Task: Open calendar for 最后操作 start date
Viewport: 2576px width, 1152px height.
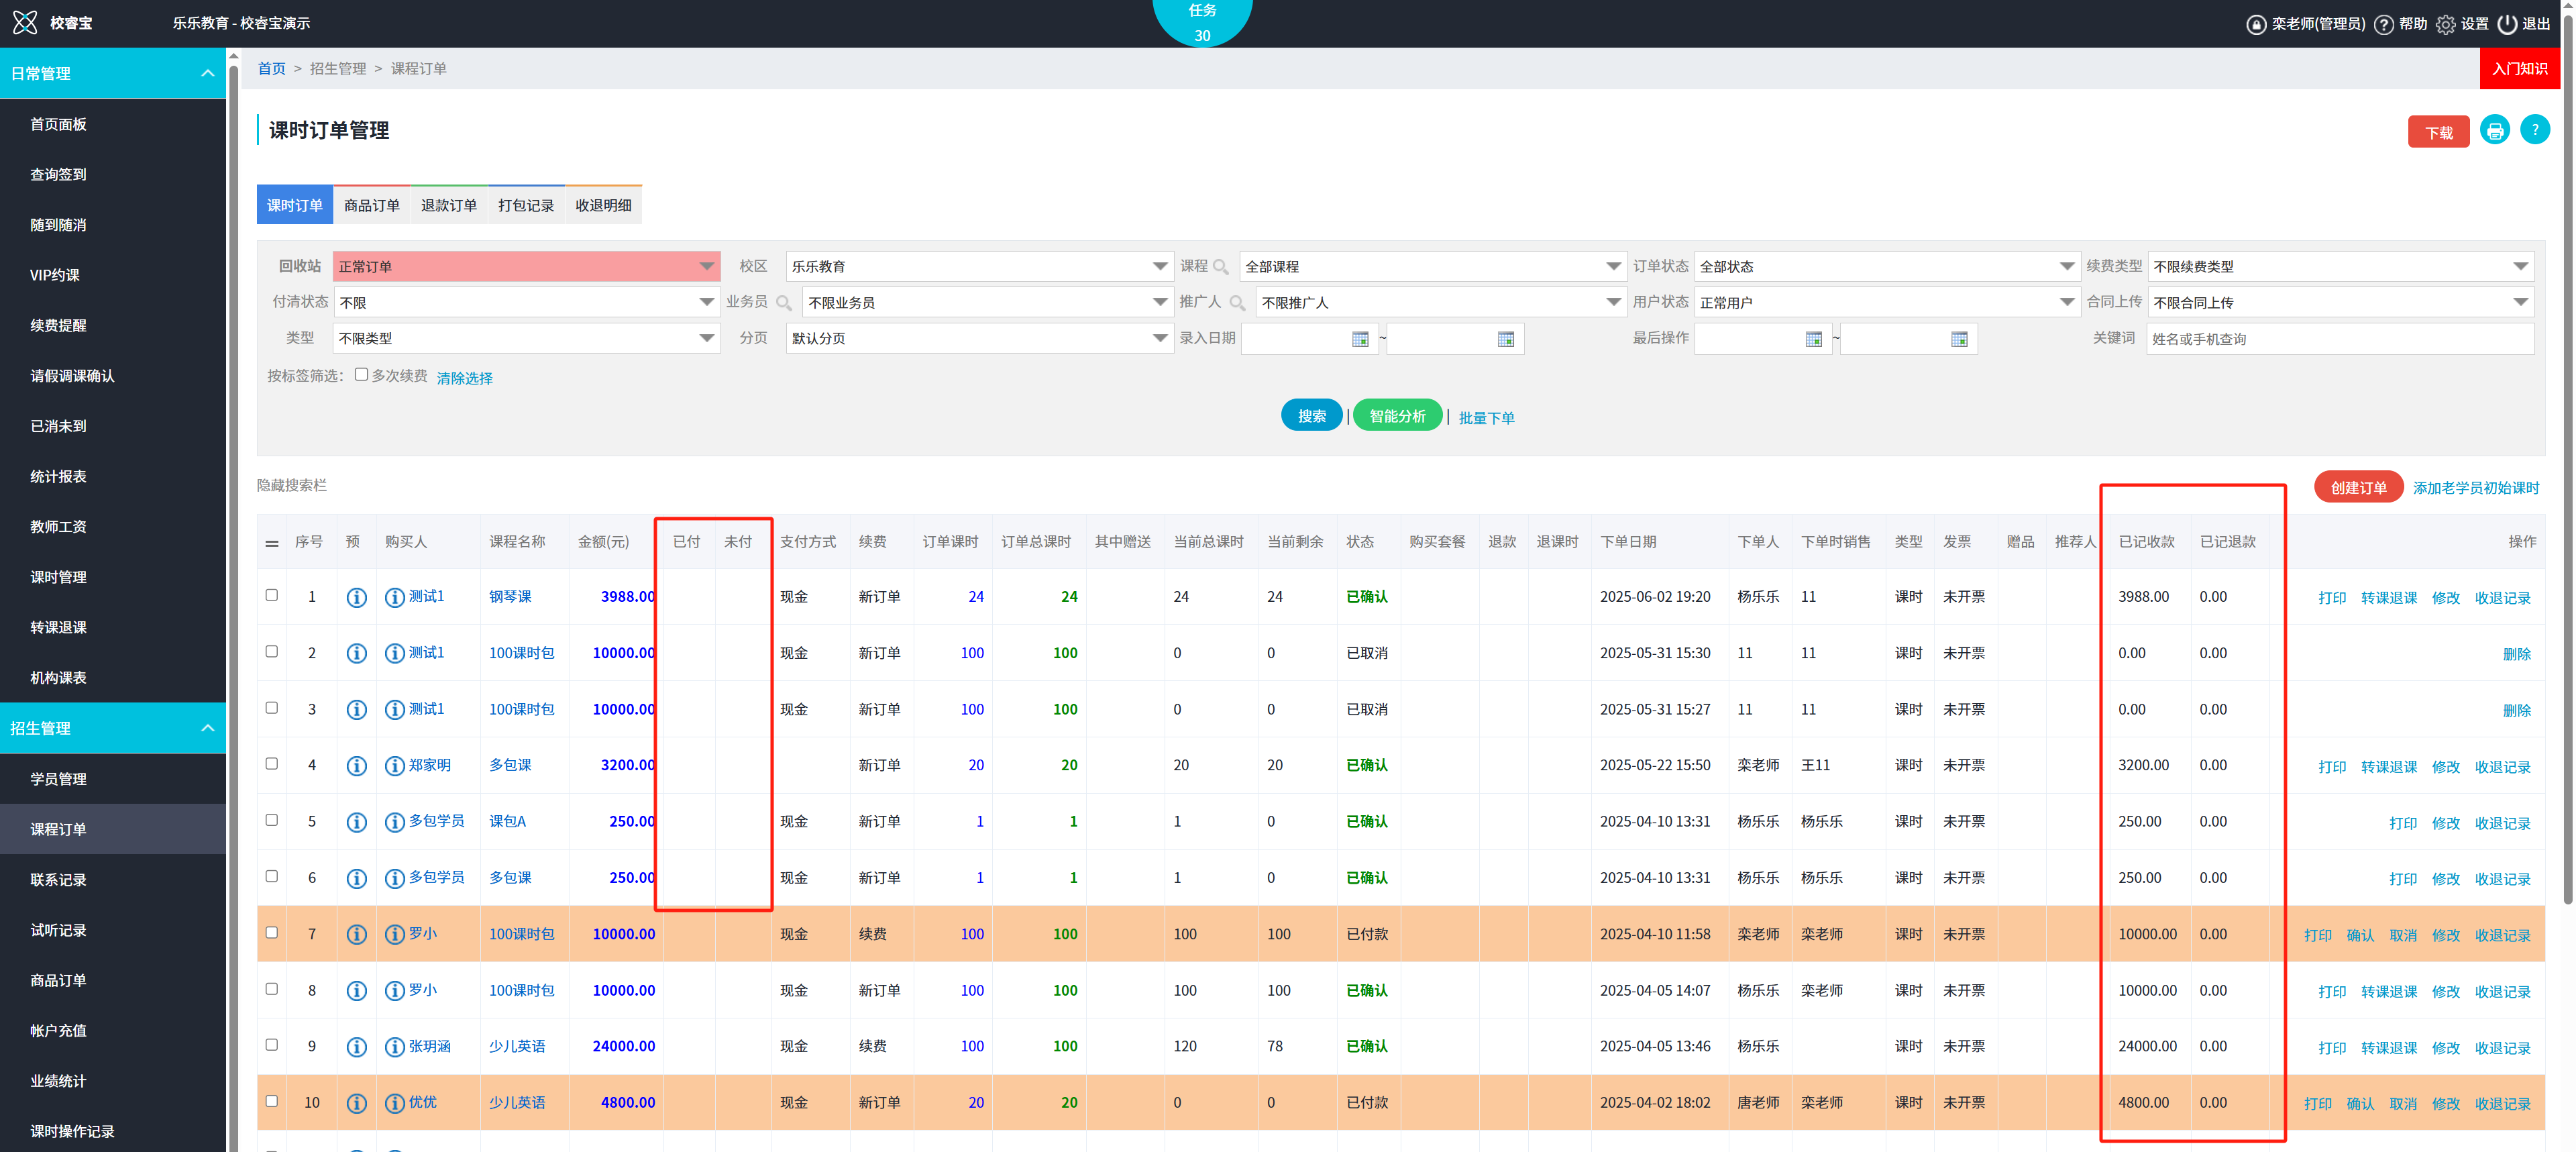Action: point(1814,339)
